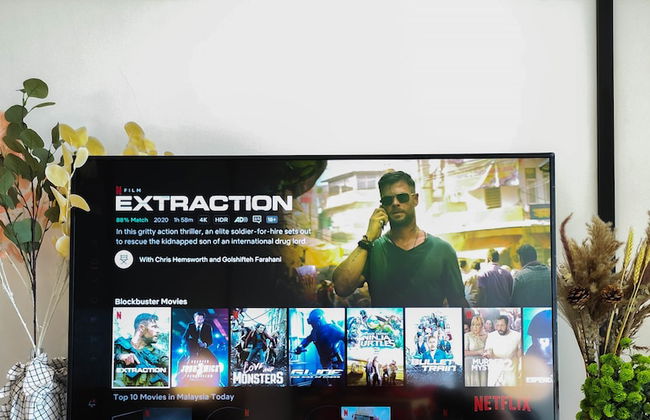The image size is (650, 420).
Task: Open the Blockbuster Movies row heading
Action: pyautogui.click(x=151, y=300)
